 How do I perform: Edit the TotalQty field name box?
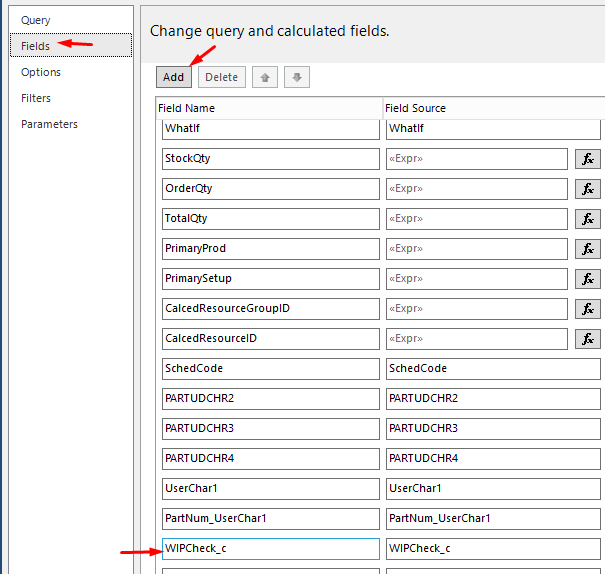tap(271, 219)
